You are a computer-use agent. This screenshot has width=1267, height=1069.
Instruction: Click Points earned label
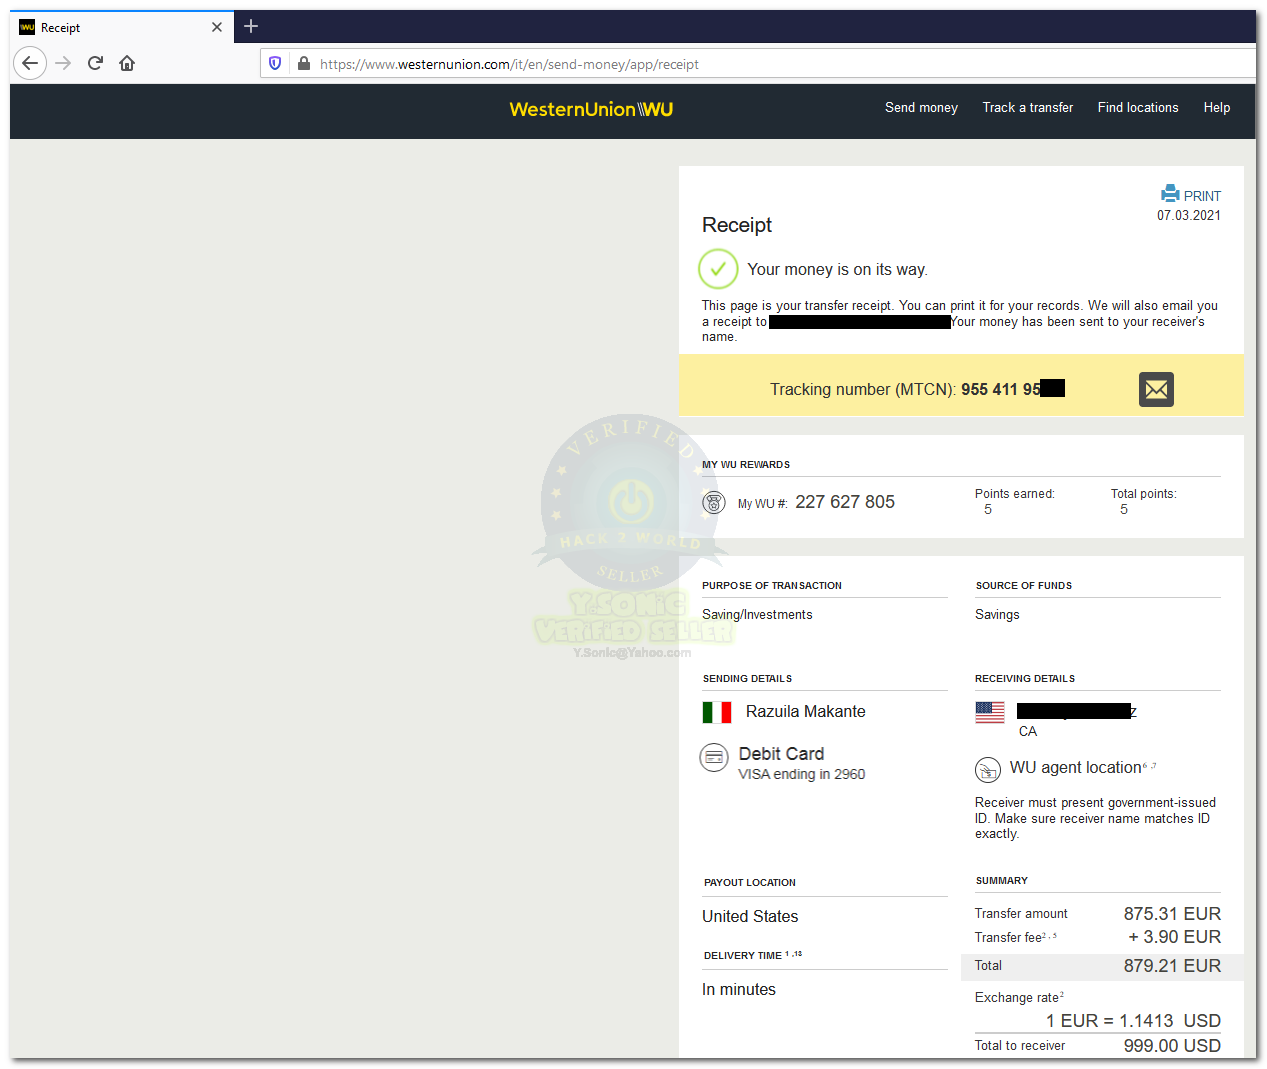click(1015, 494)
